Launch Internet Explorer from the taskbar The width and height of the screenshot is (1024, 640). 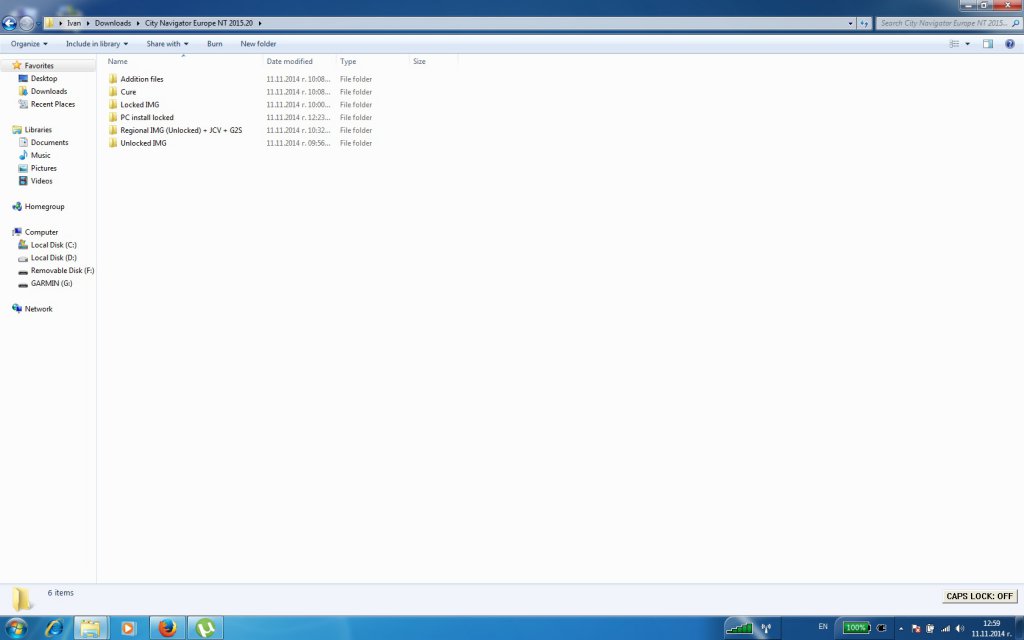pos(54,628)
